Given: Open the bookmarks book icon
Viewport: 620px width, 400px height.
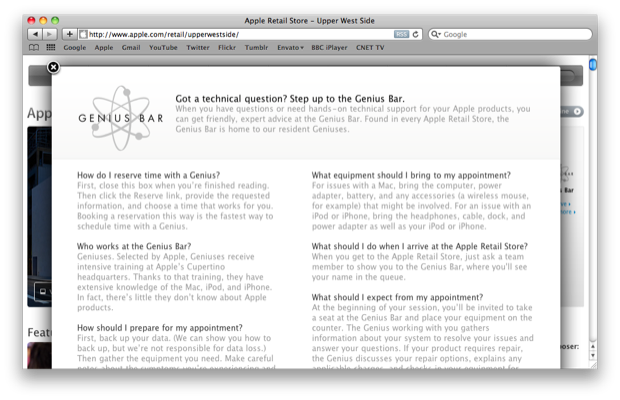Looking at the screenshot, I should point(34,47).
